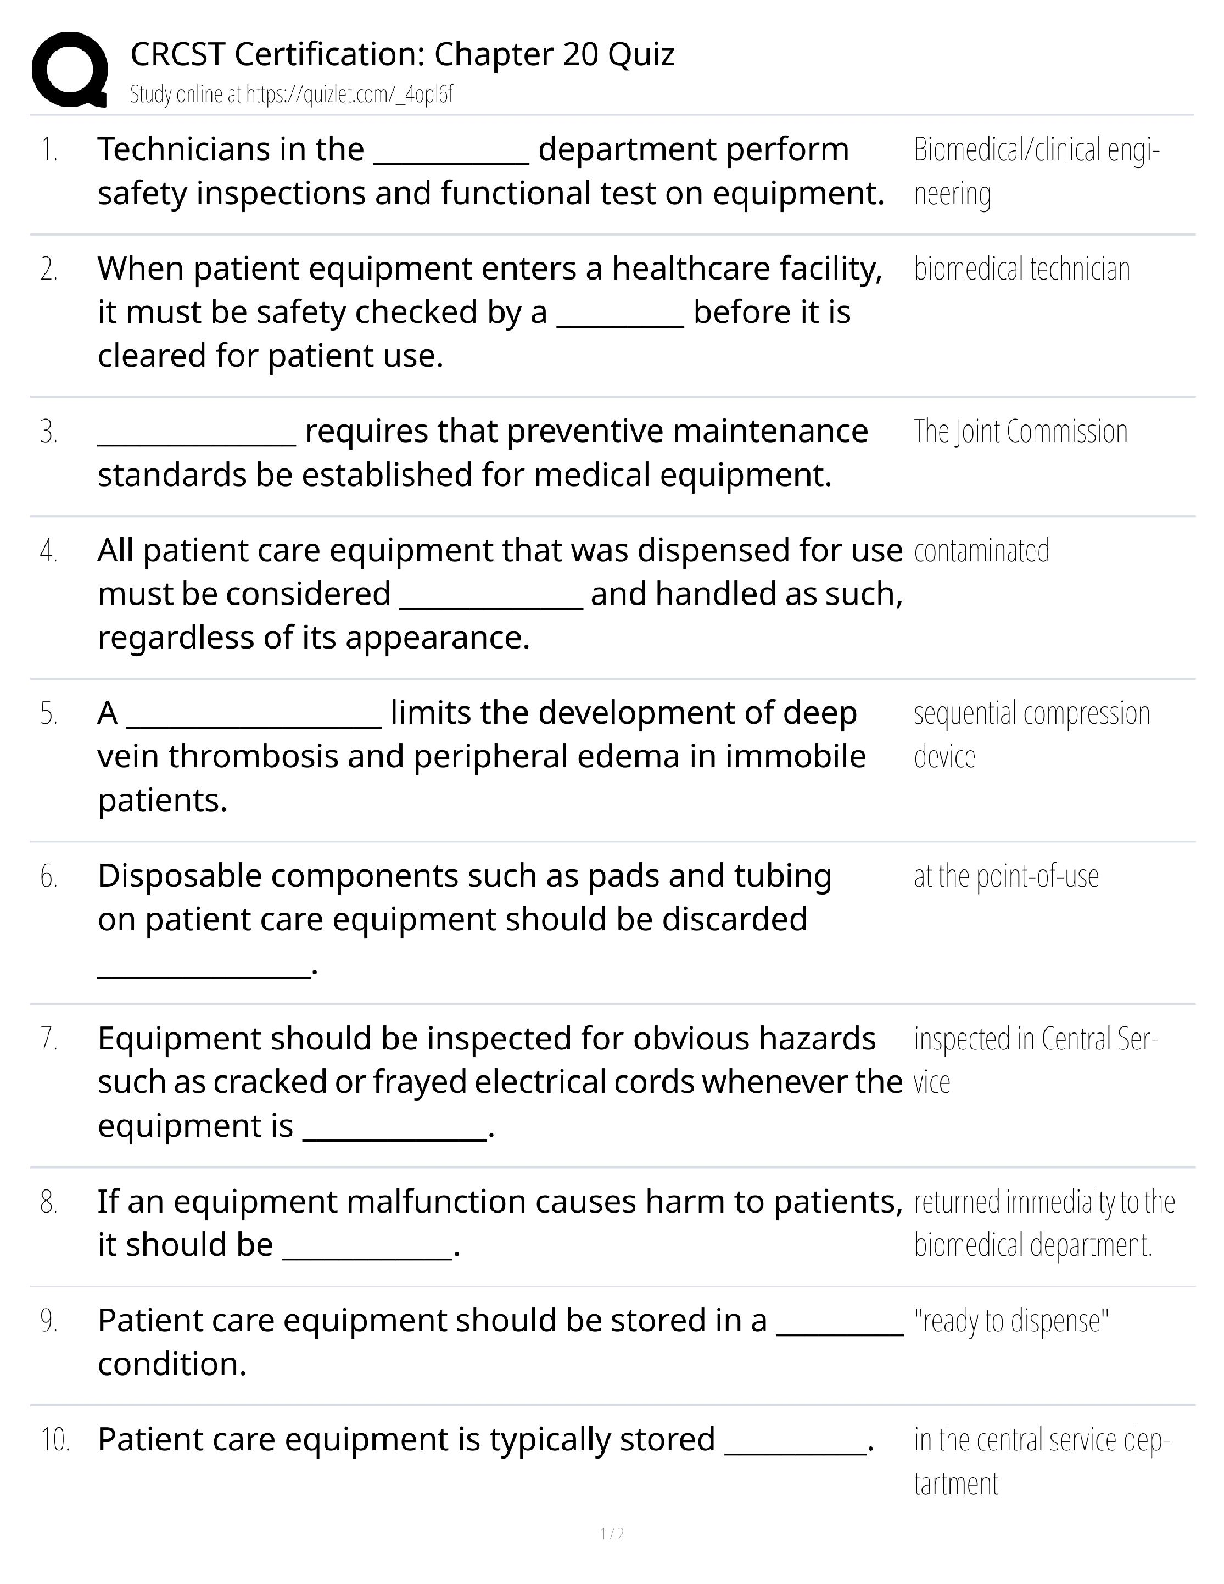Open the quizlet.com study online link
The image size is (1224, 1584).
[292, 95]
